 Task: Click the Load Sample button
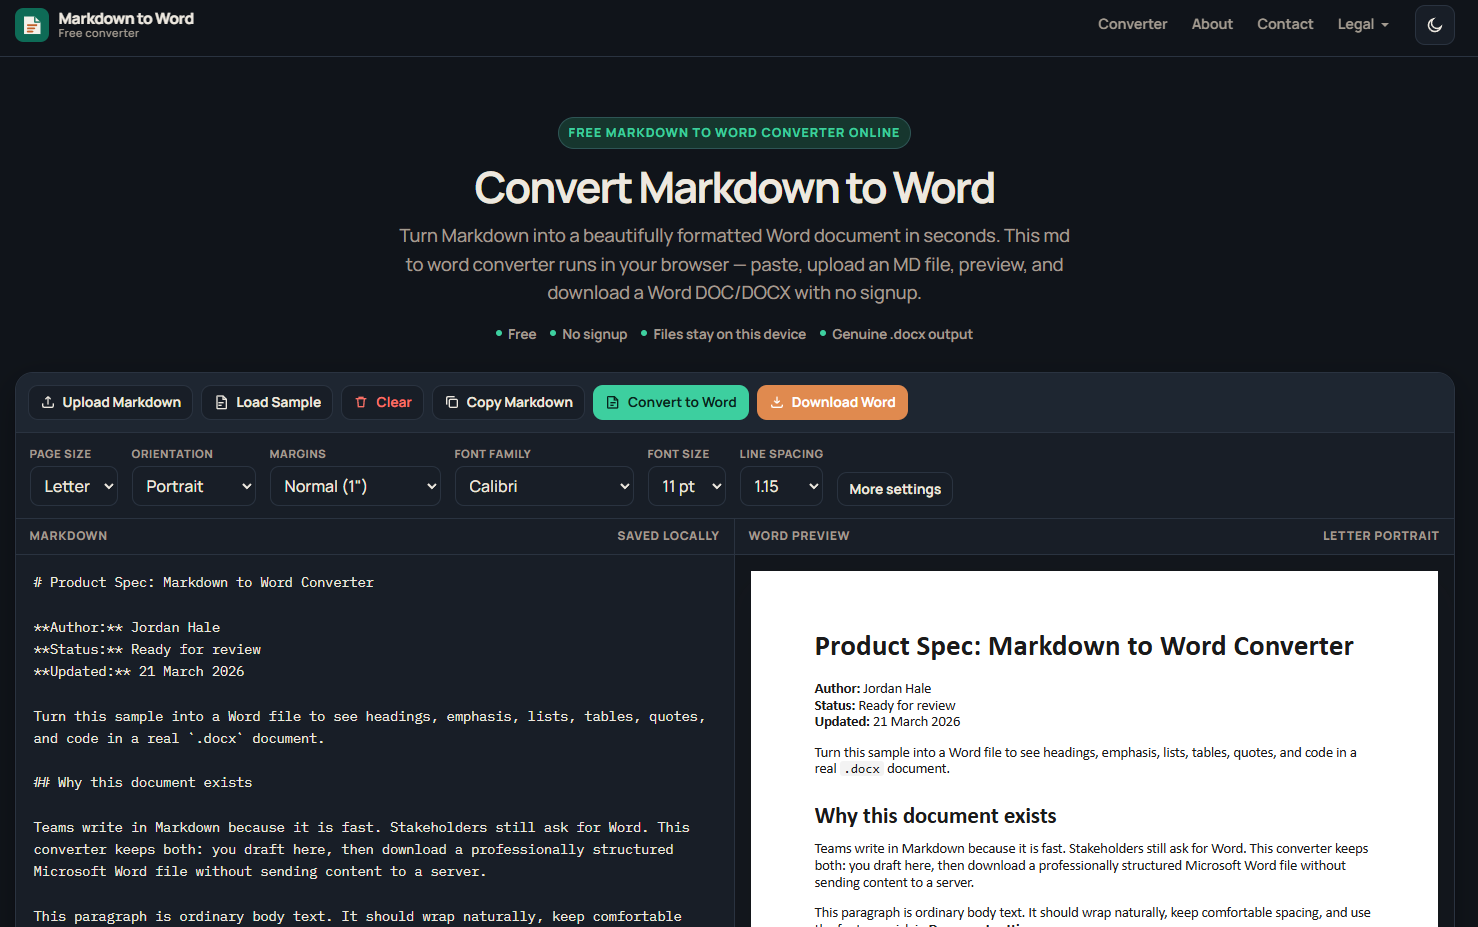[267, 402]
